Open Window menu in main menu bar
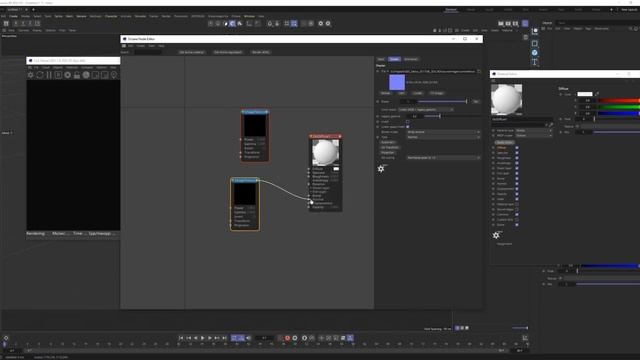 (x=249, y=16)
